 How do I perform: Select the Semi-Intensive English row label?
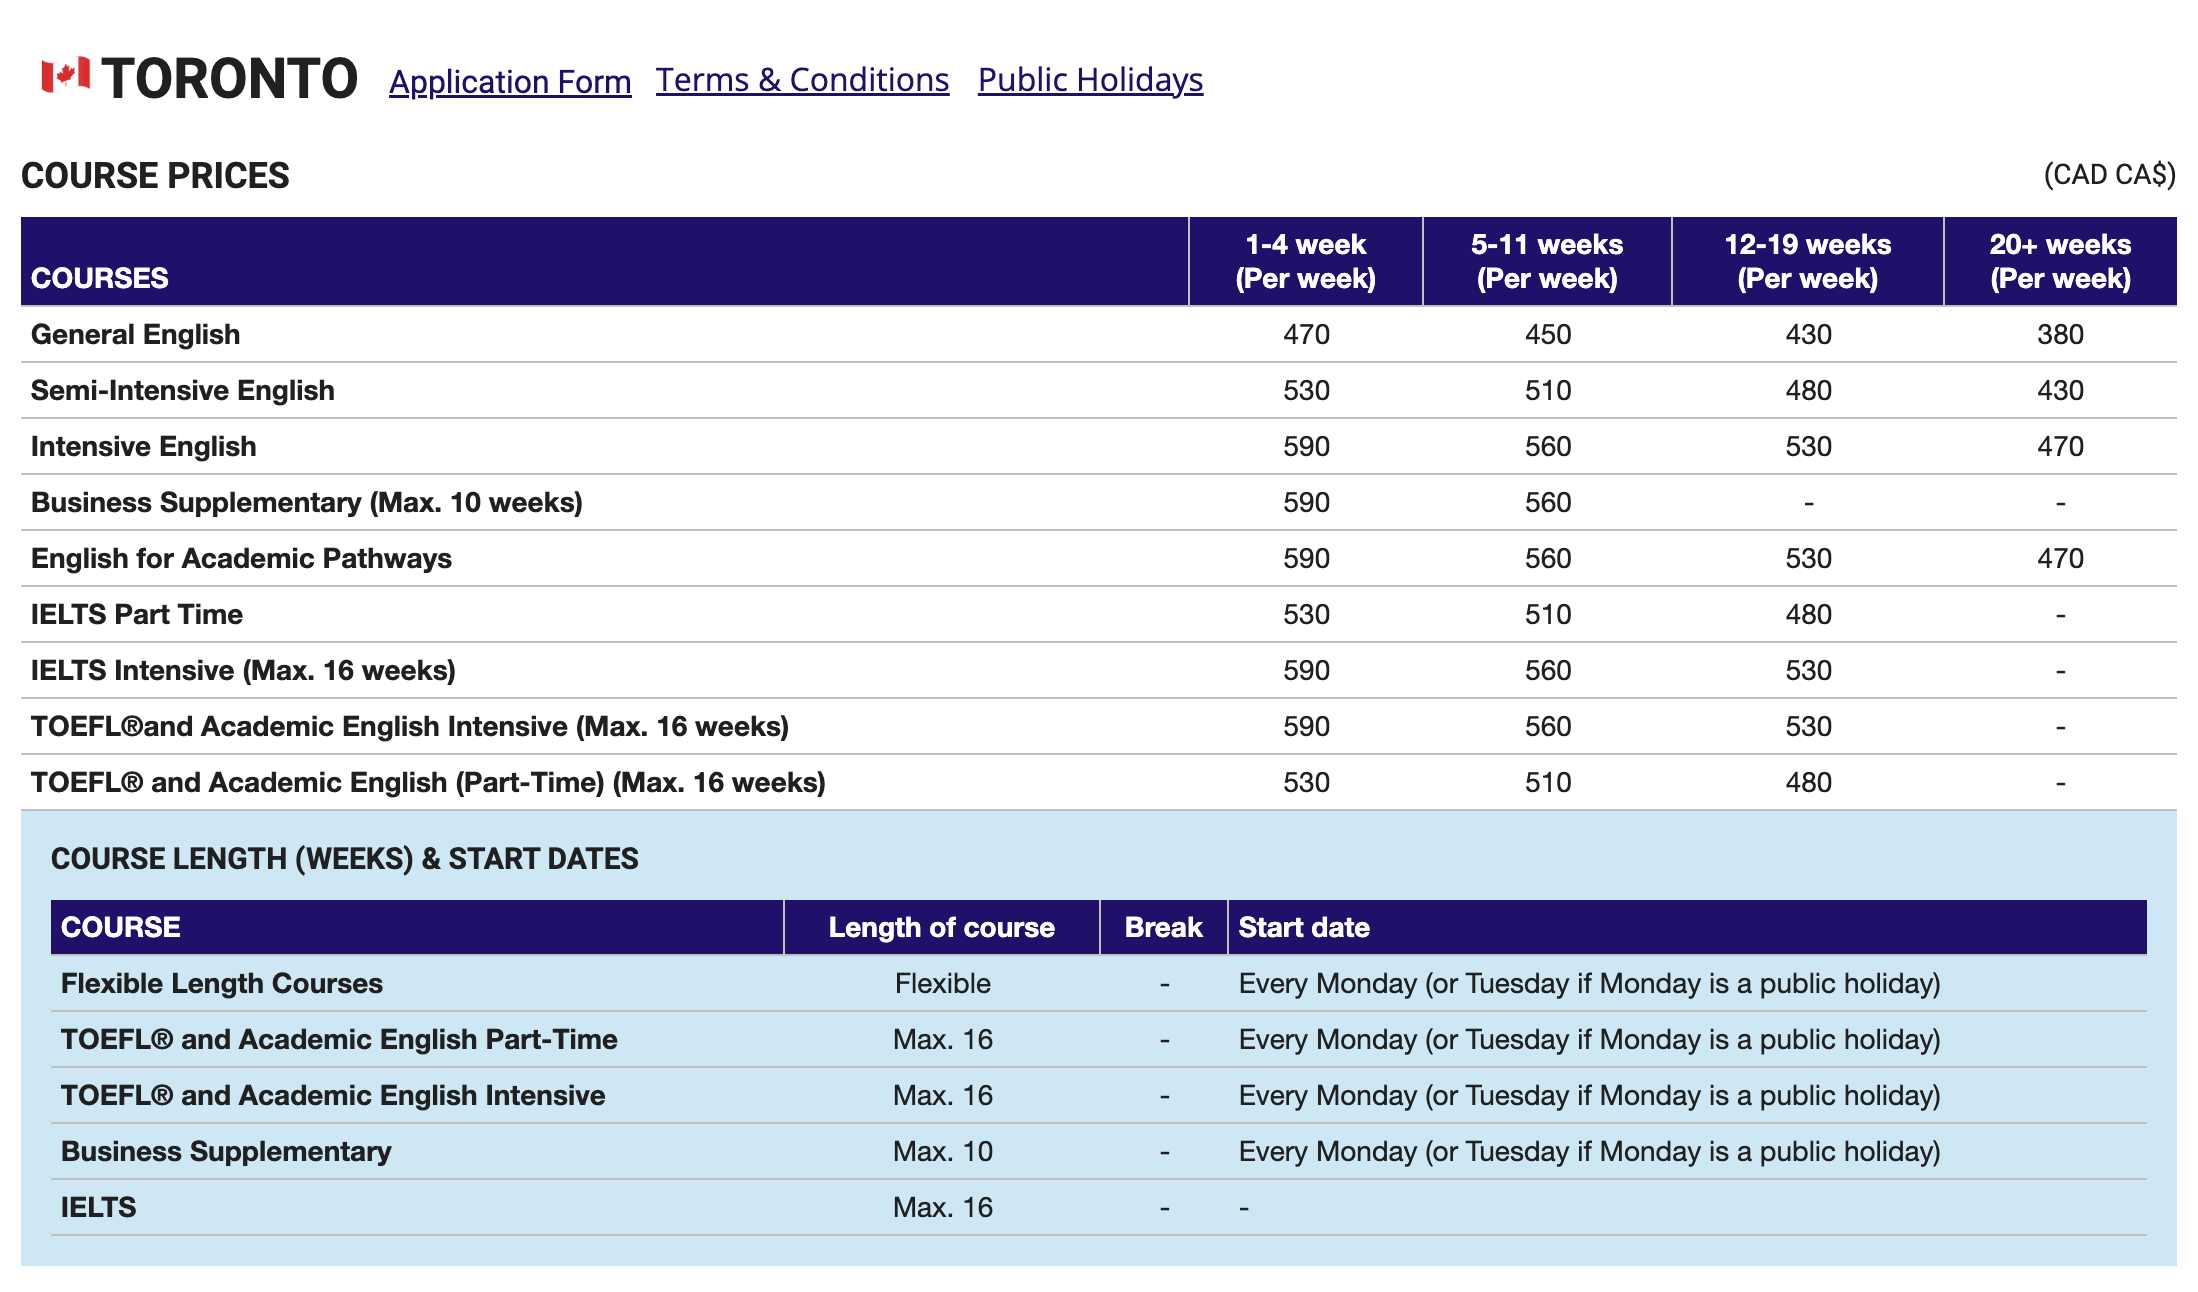[x=182, y=390]
